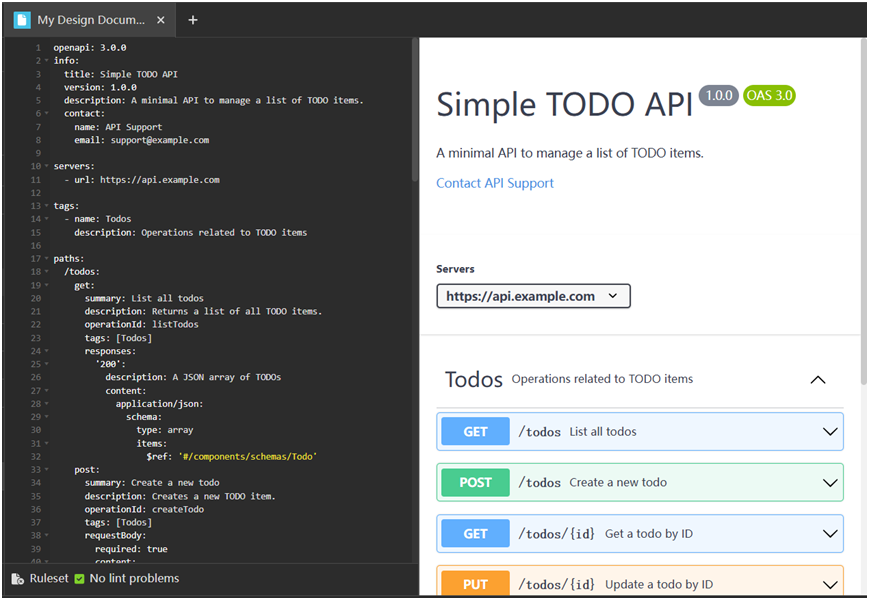
Task: Expand the PUT /todos/{id} operation chevron
Action: click(830, 584)
